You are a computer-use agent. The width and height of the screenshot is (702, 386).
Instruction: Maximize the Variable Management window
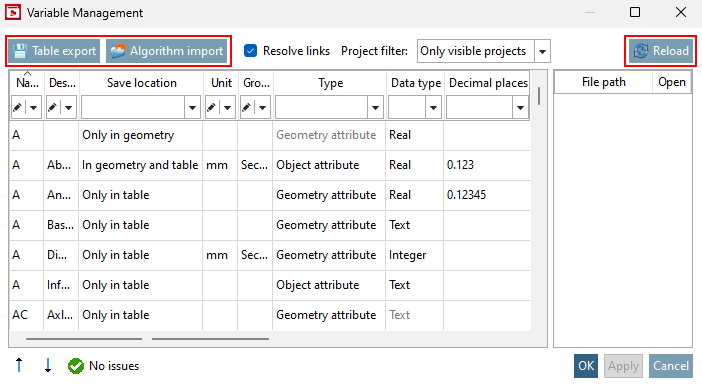click(x=635, y=12)
